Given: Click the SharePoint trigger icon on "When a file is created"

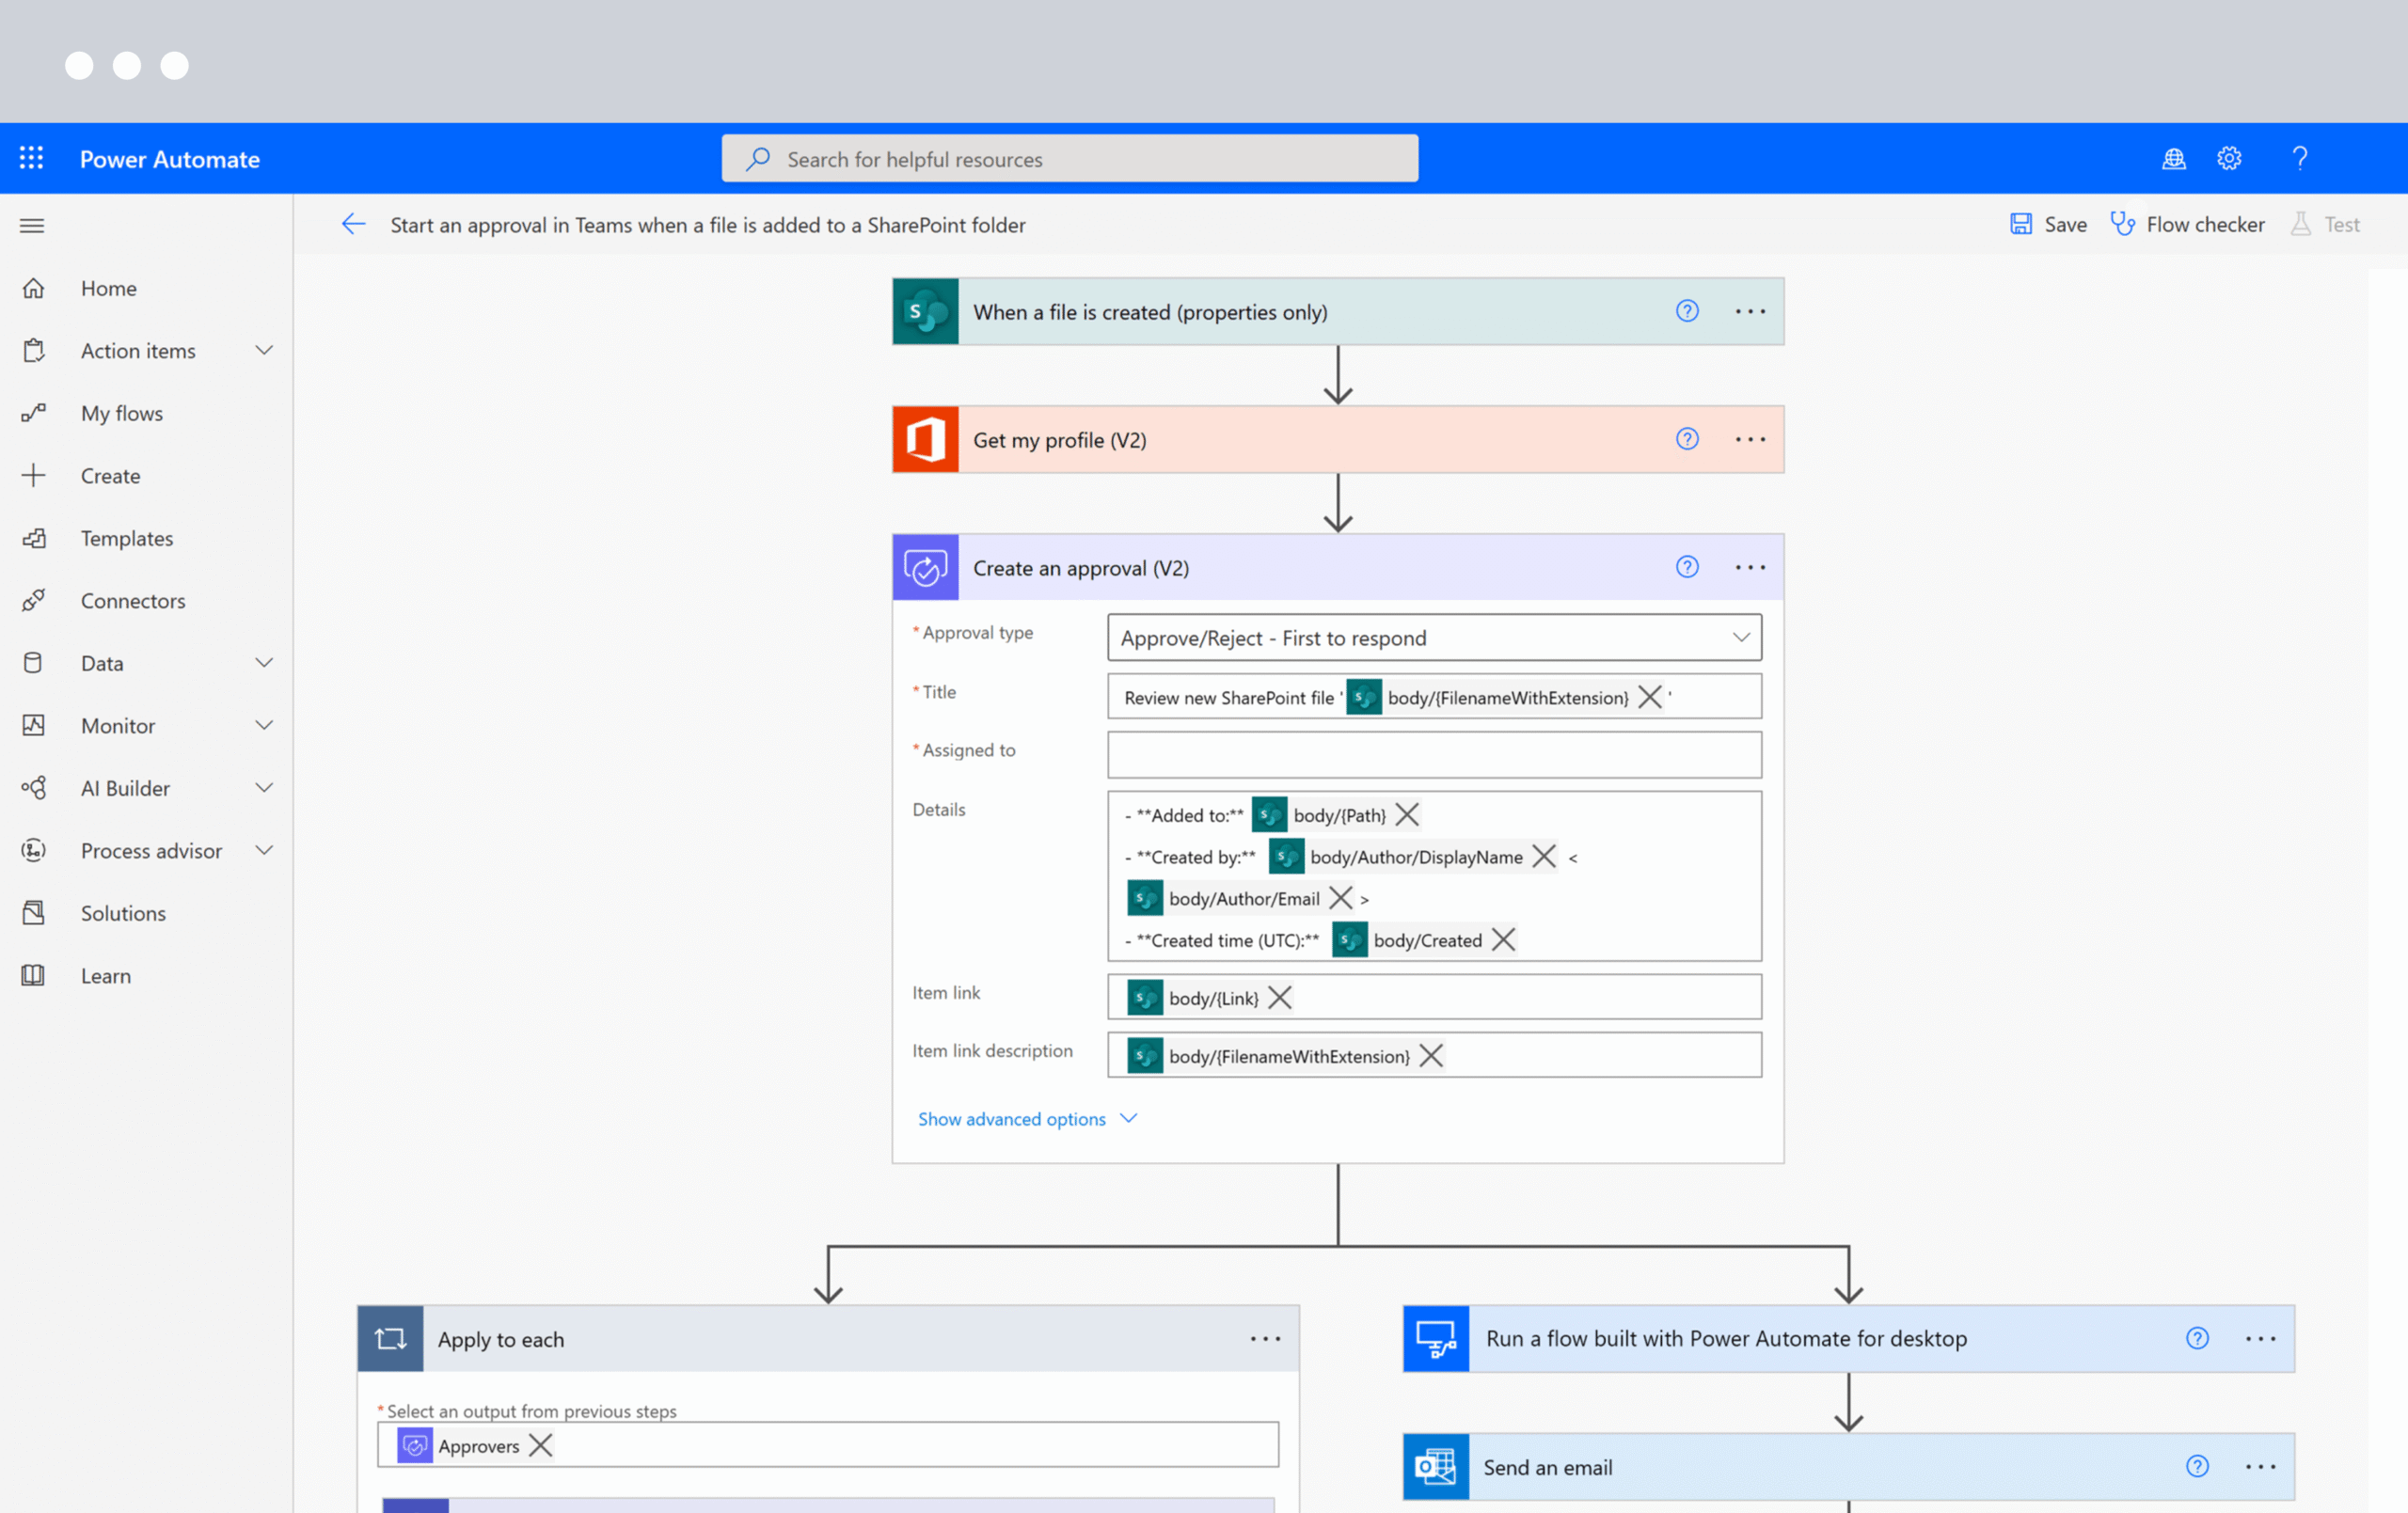Looking at the screenshot, I should [x=924, y=311].
